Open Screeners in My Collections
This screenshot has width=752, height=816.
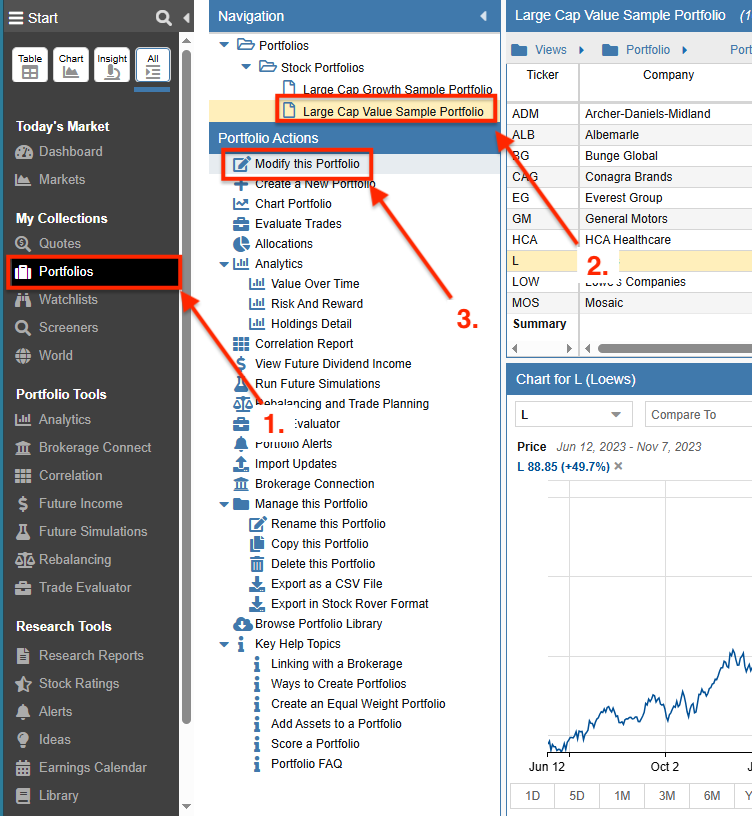tap(68, 328)
